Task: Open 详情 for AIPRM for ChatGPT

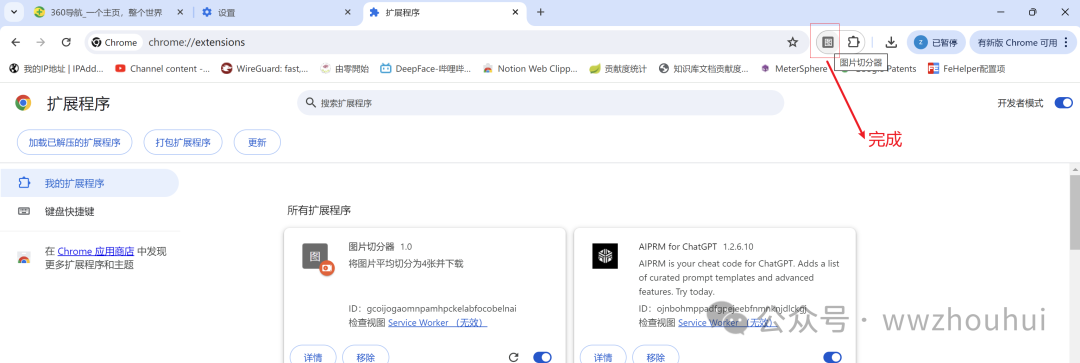Action: tap(603, 357)
